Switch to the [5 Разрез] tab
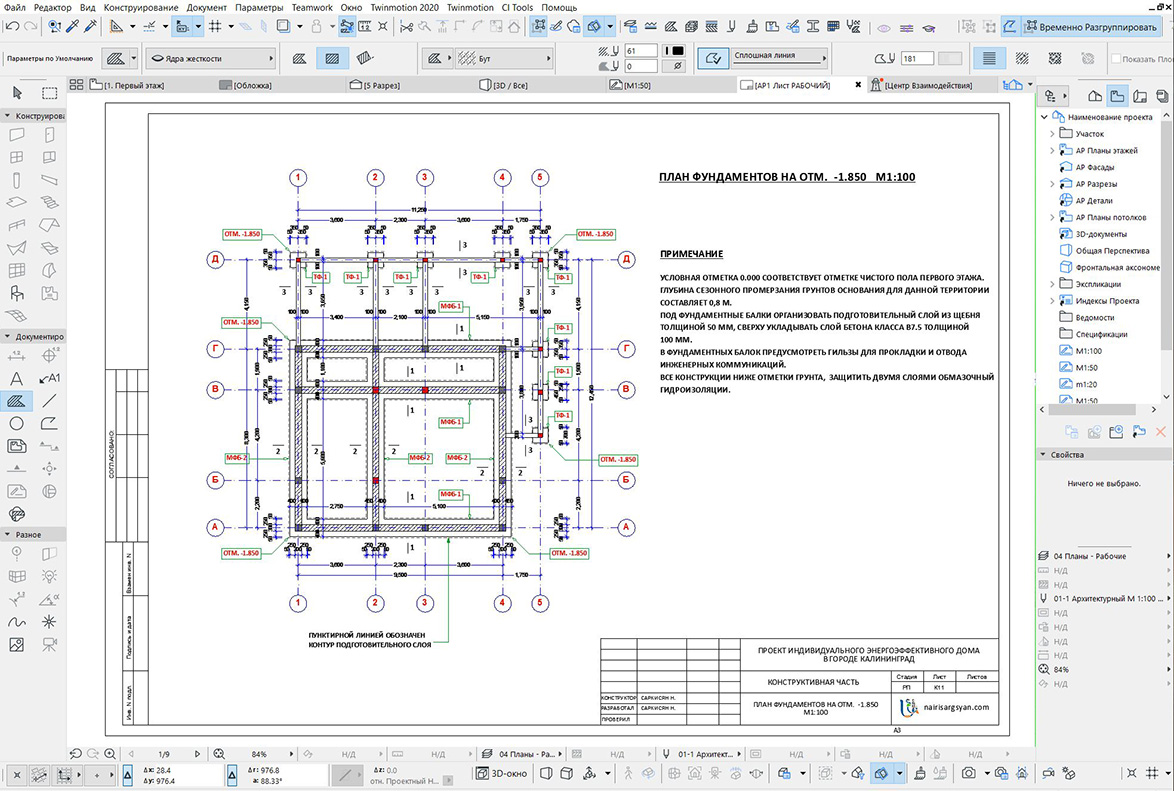Image resolution: width=1174 pixels, height=791 pixels. coord(374,85)
